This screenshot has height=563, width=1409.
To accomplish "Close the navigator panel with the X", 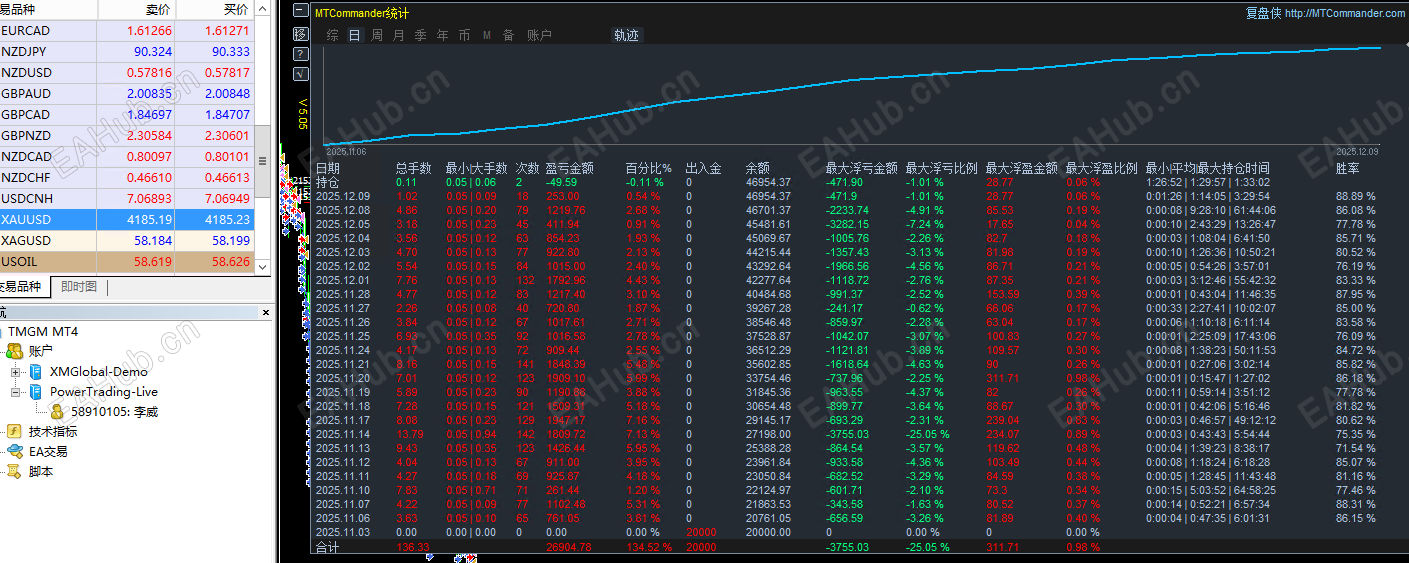I will pos(265,313).
